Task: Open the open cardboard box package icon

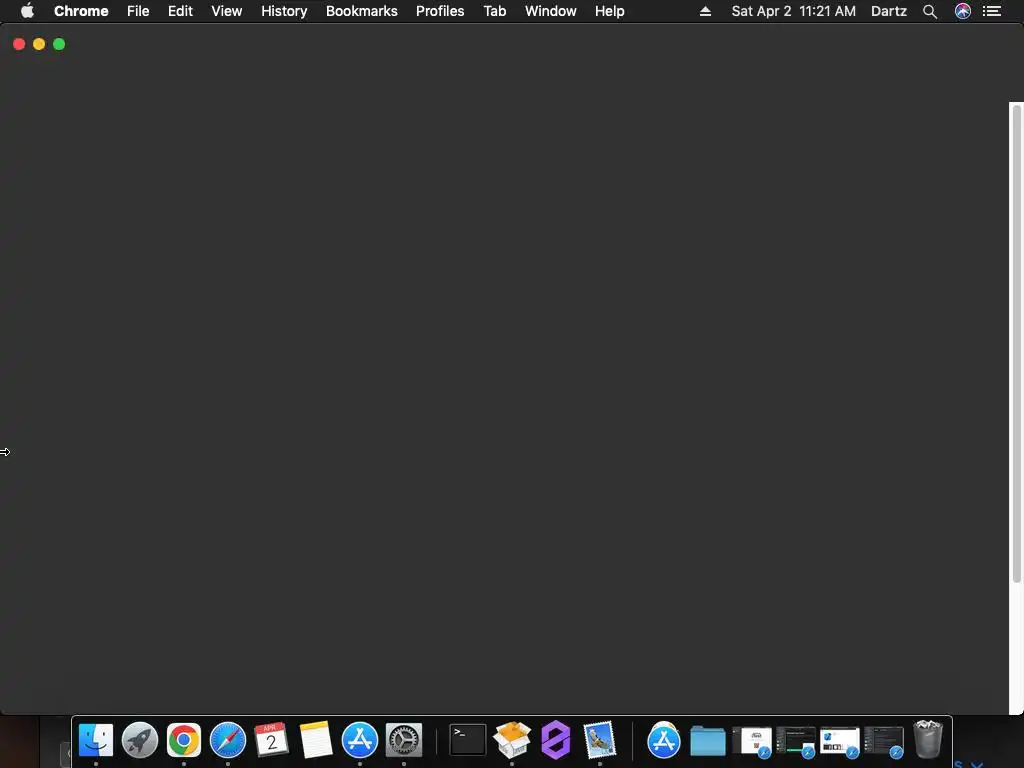Action: coord(512,741)
